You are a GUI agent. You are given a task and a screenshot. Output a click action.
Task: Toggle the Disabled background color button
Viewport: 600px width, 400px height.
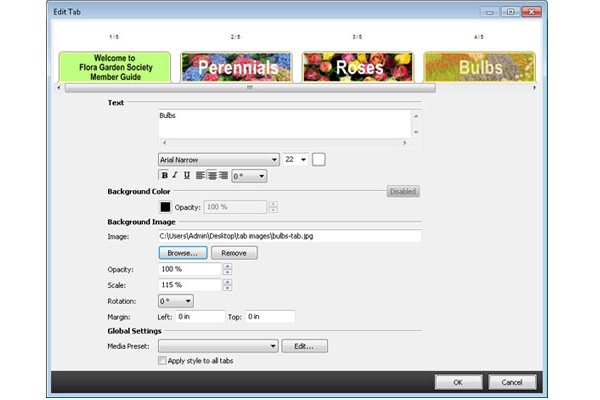coord(403,191)
